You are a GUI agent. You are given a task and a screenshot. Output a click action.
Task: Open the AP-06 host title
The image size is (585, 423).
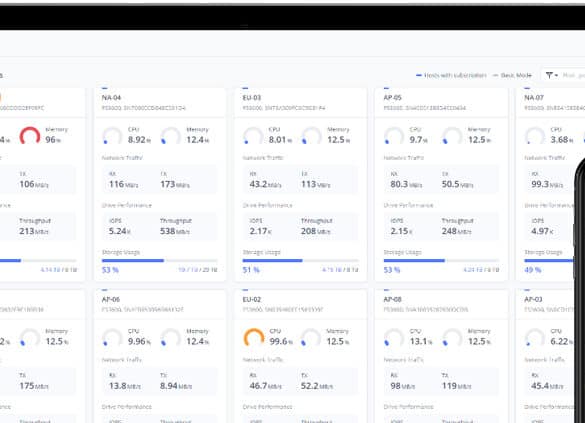pyautogui.click(x=111, y=299)
